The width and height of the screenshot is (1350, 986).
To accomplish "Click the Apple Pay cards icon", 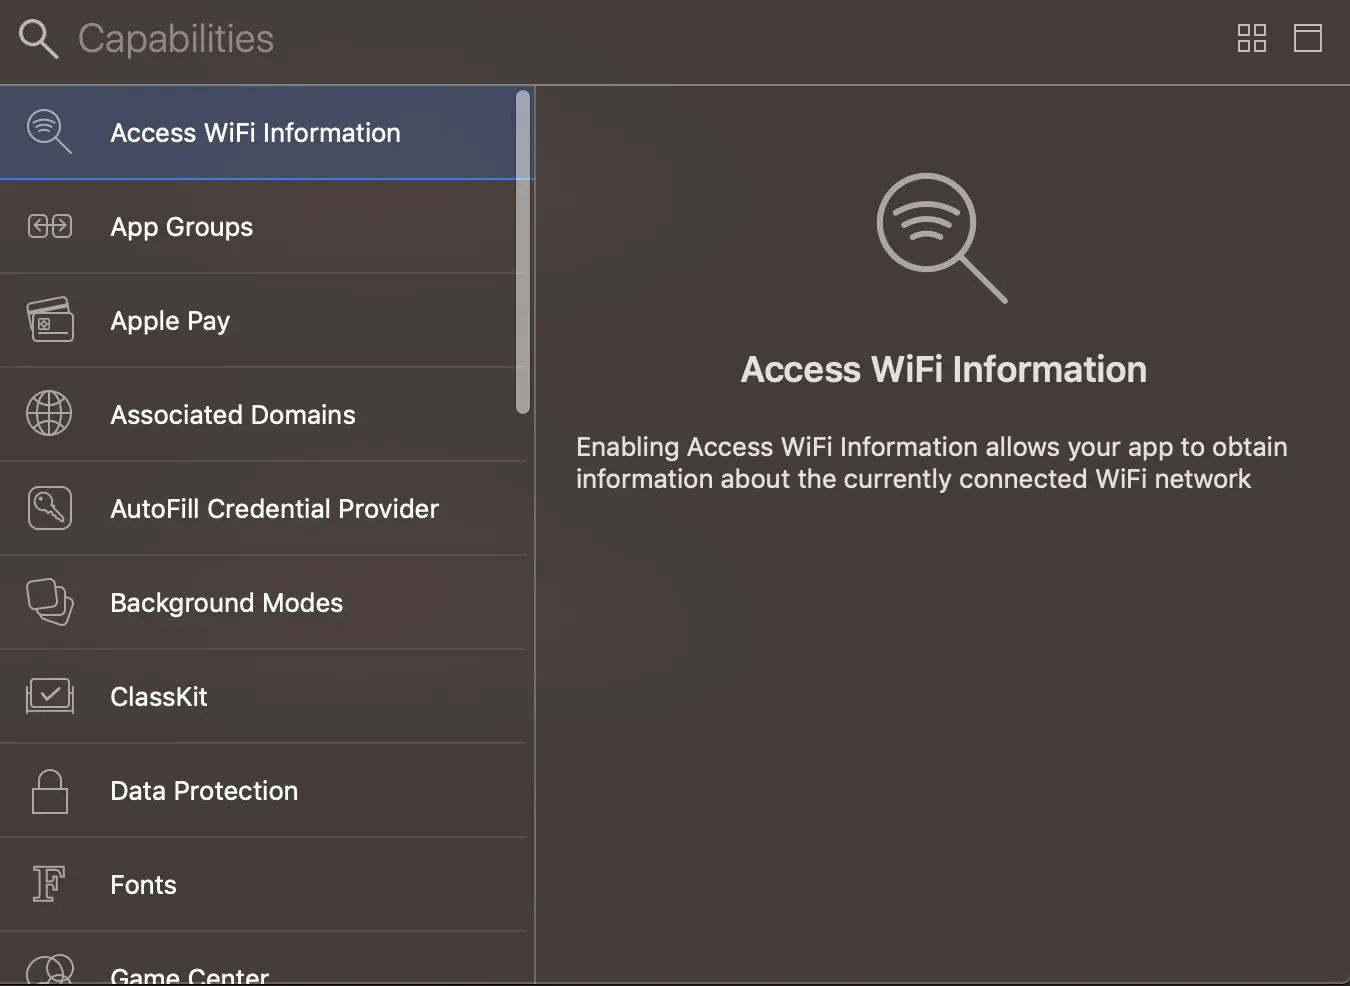I will [49, 320].
